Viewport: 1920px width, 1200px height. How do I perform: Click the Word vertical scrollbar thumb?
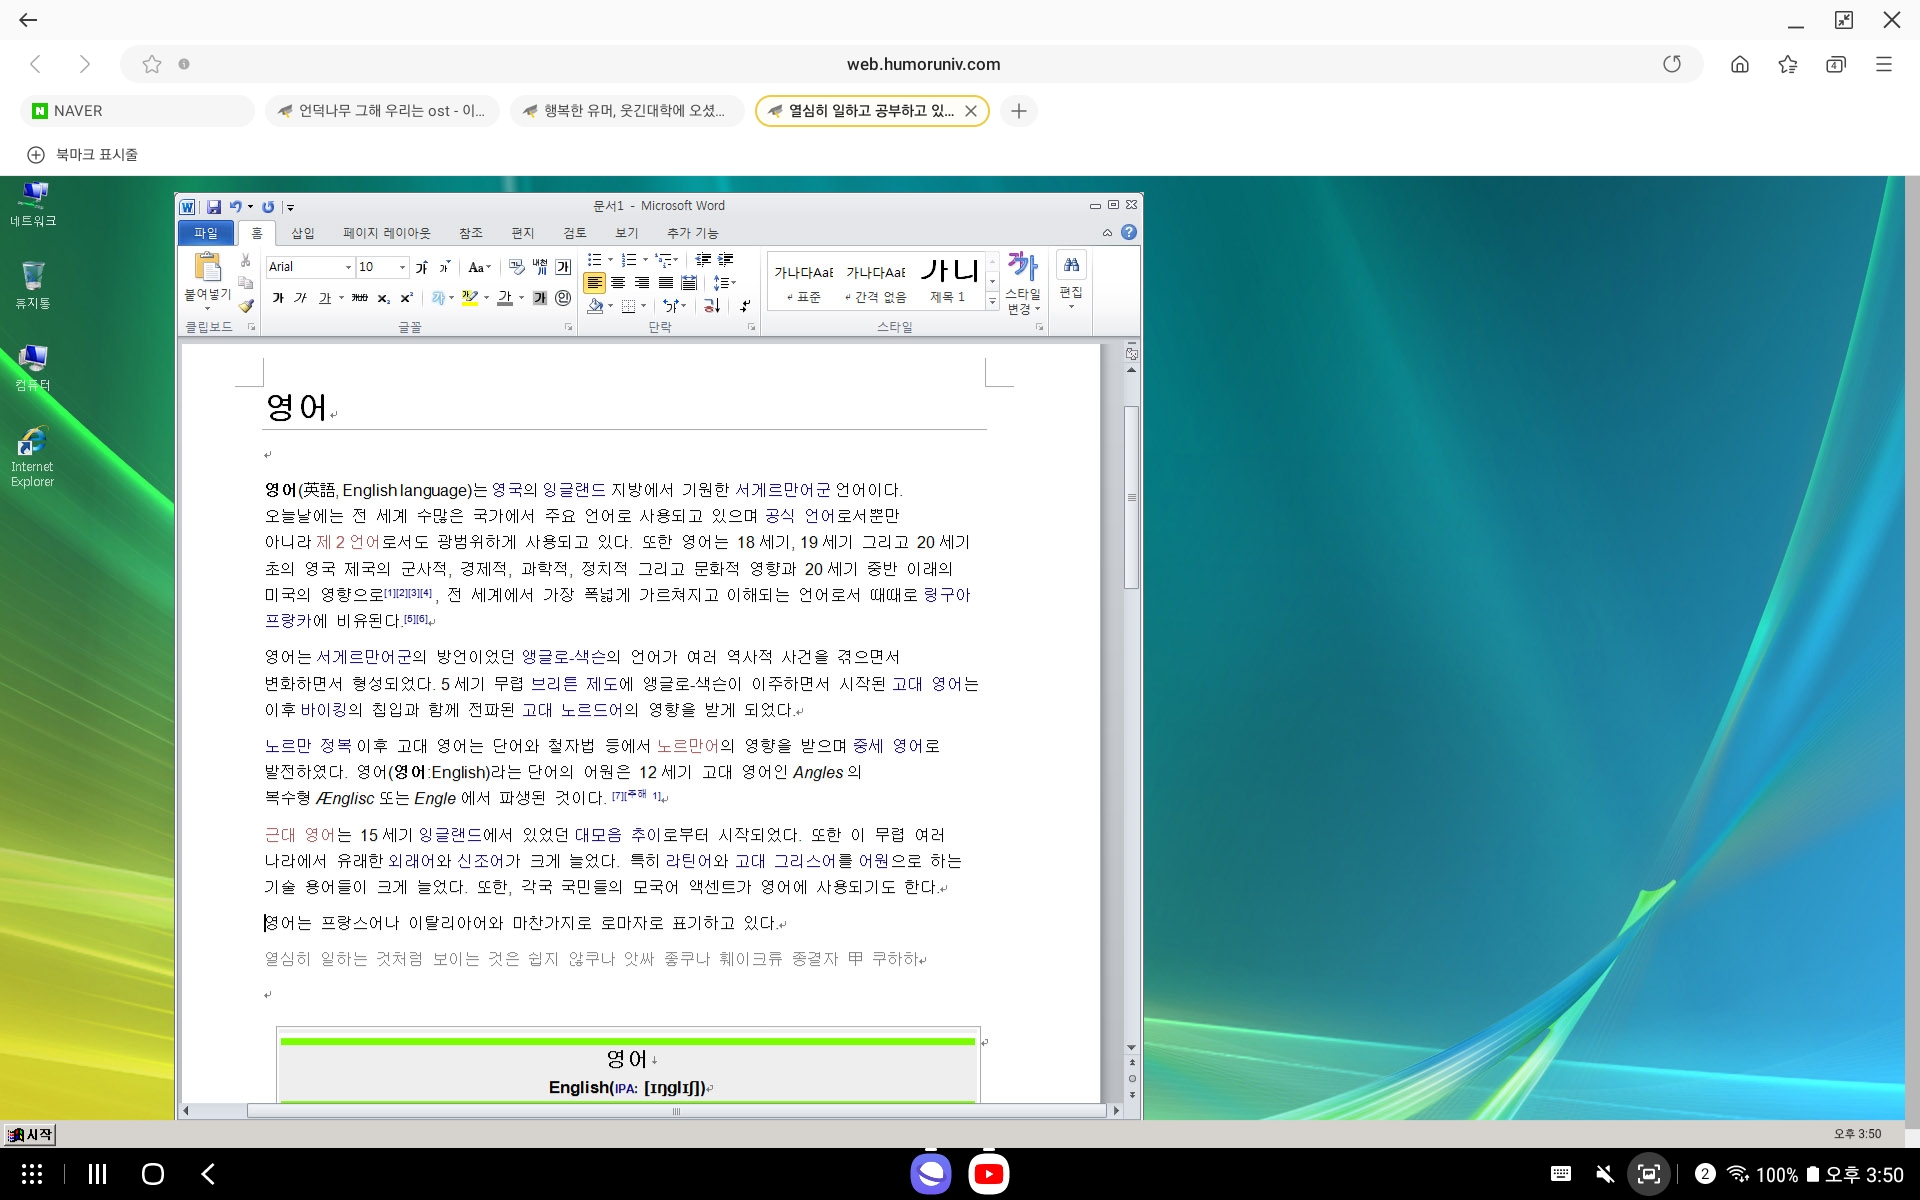click(x=1131, y=497)
